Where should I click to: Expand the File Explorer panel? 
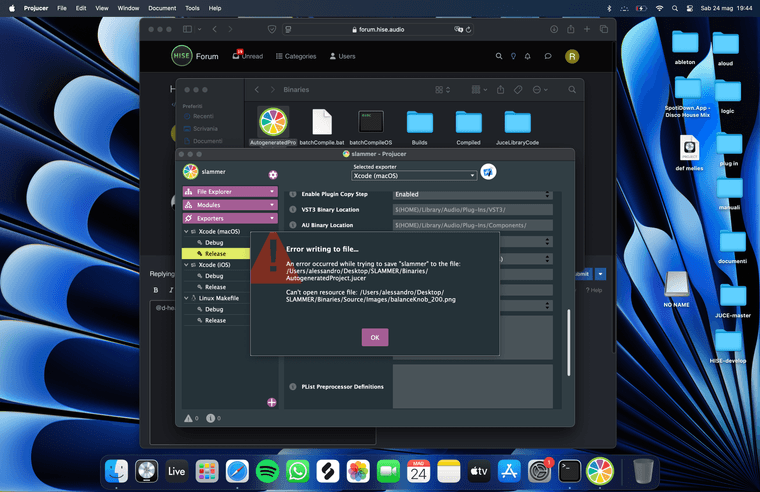pyautogui.click(x=230, y=191)
